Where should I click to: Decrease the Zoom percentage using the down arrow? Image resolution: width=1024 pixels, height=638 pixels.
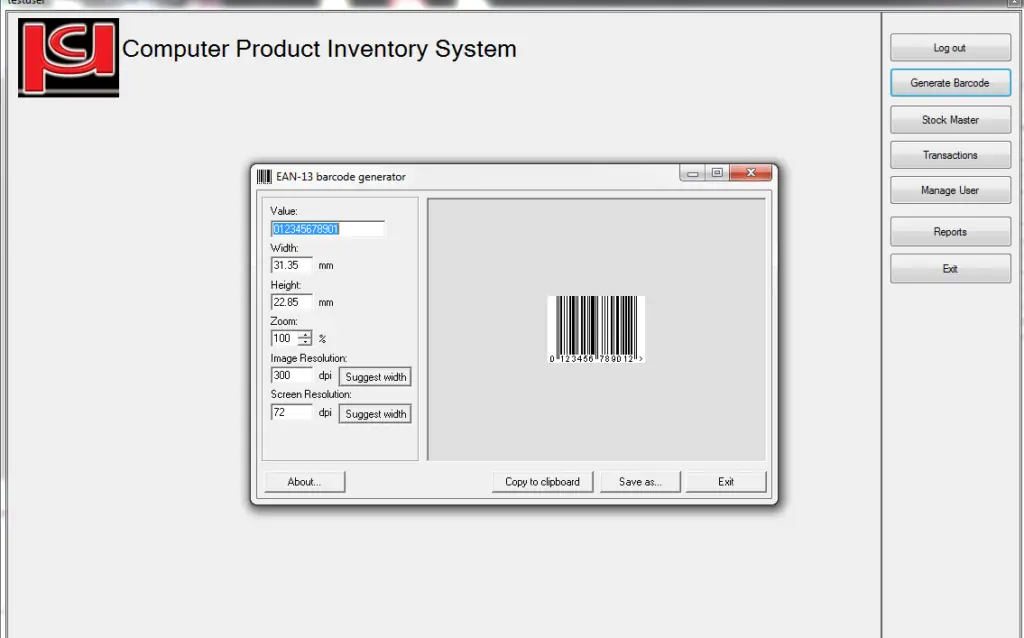pos(307,341)
